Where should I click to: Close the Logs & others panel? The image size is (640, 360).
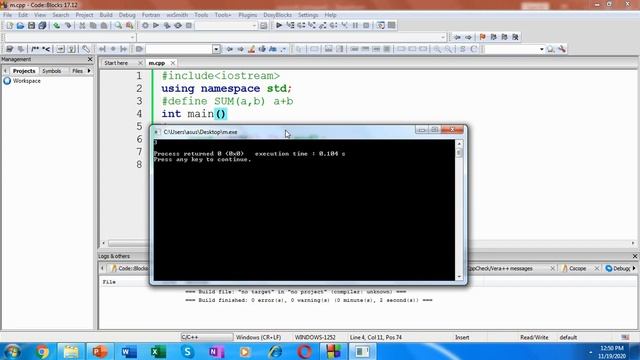[x=635, y=256]
